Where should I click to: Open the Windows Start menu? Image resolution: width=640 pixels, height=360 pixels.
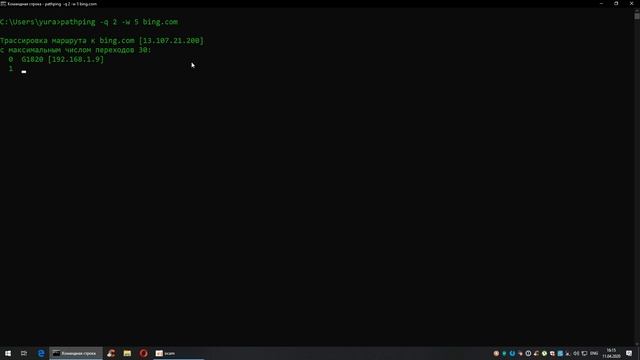(8, 353)
